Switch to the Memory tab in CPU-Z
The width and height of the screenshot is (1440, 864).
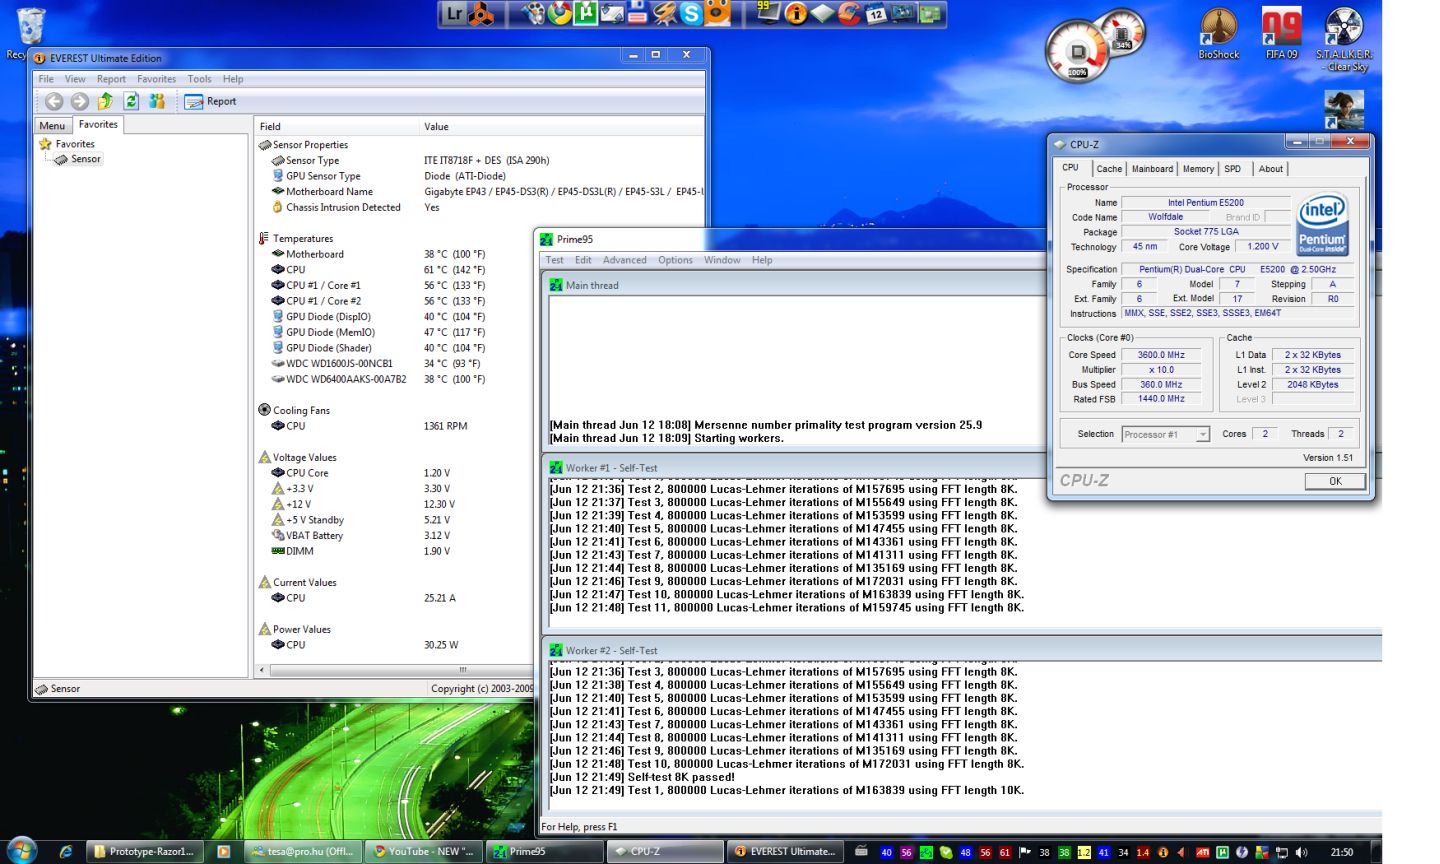coord(1198,169)
